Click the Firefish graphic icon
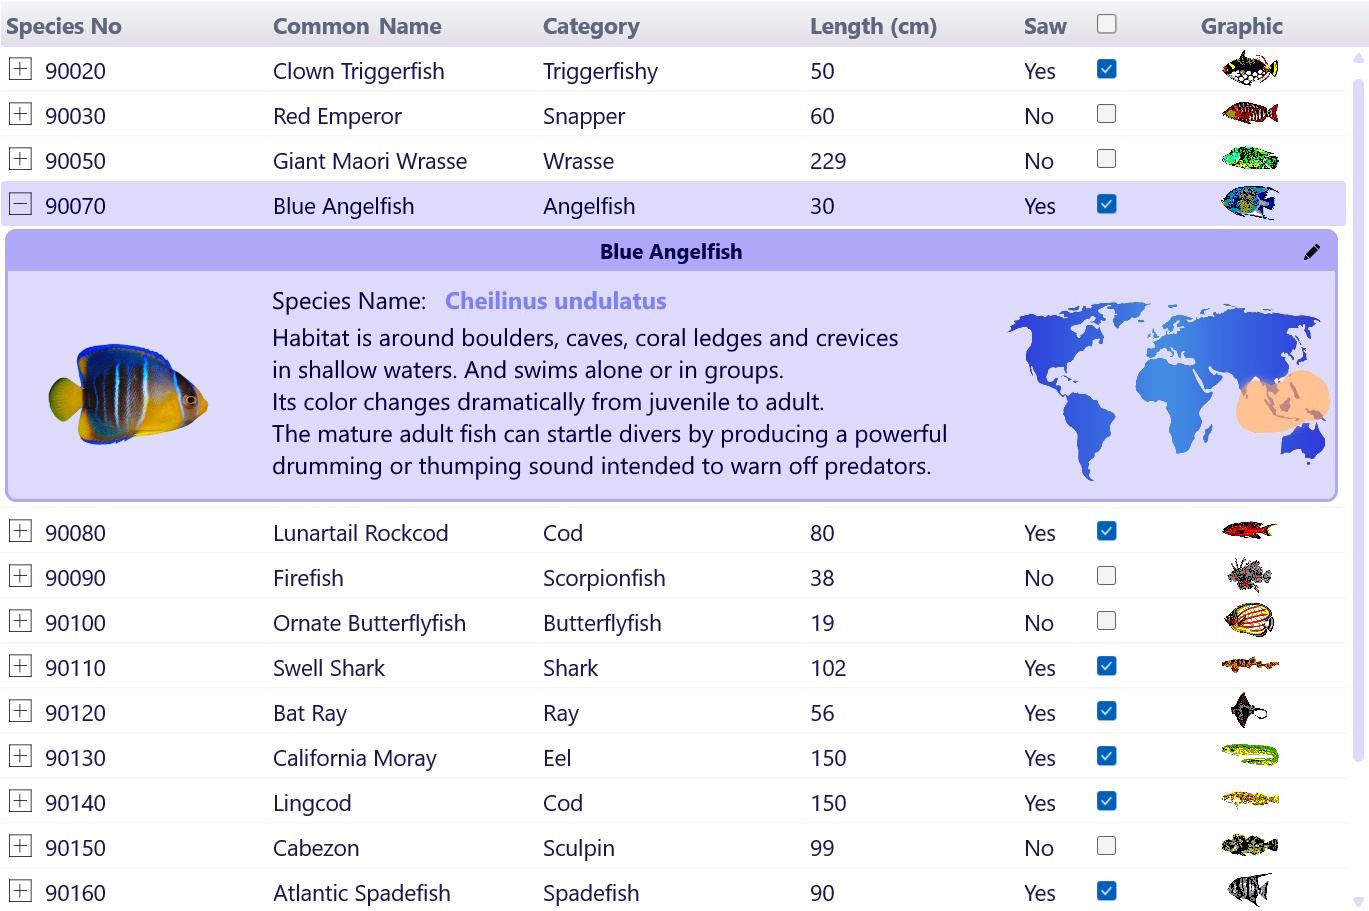Screen dimensions: 1369x911 (x=1249, y=575)
